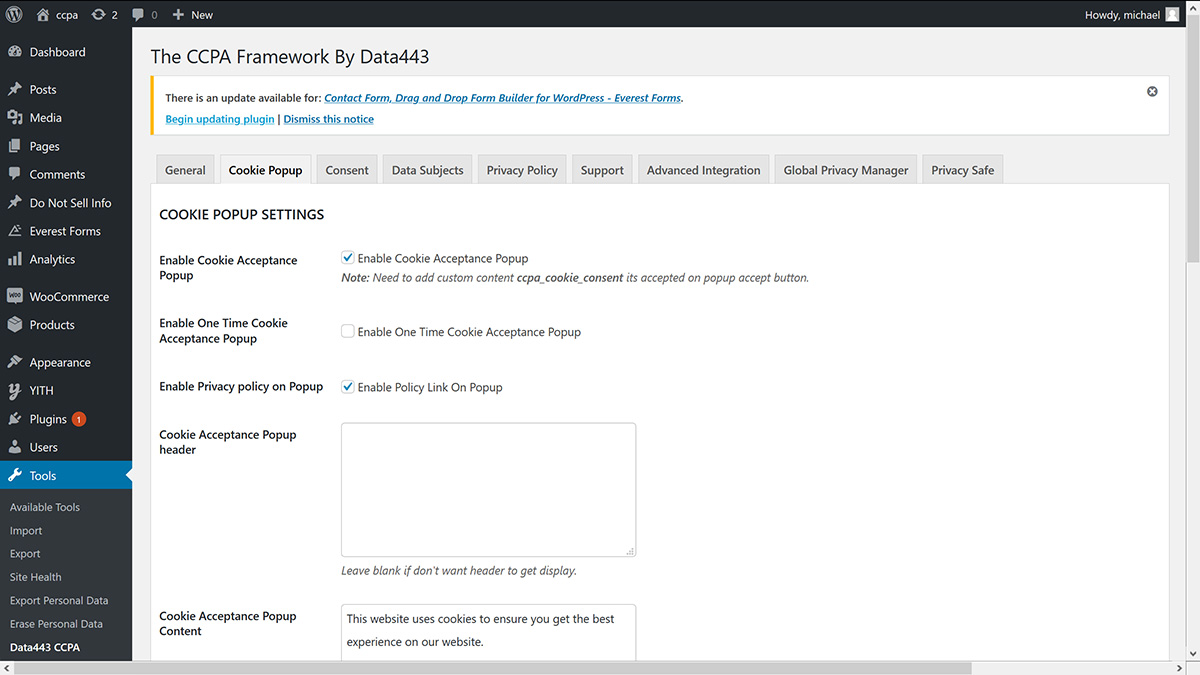Open the Analytics sidebar menu
1200x675 pixels.
click(x=52, y=259)
